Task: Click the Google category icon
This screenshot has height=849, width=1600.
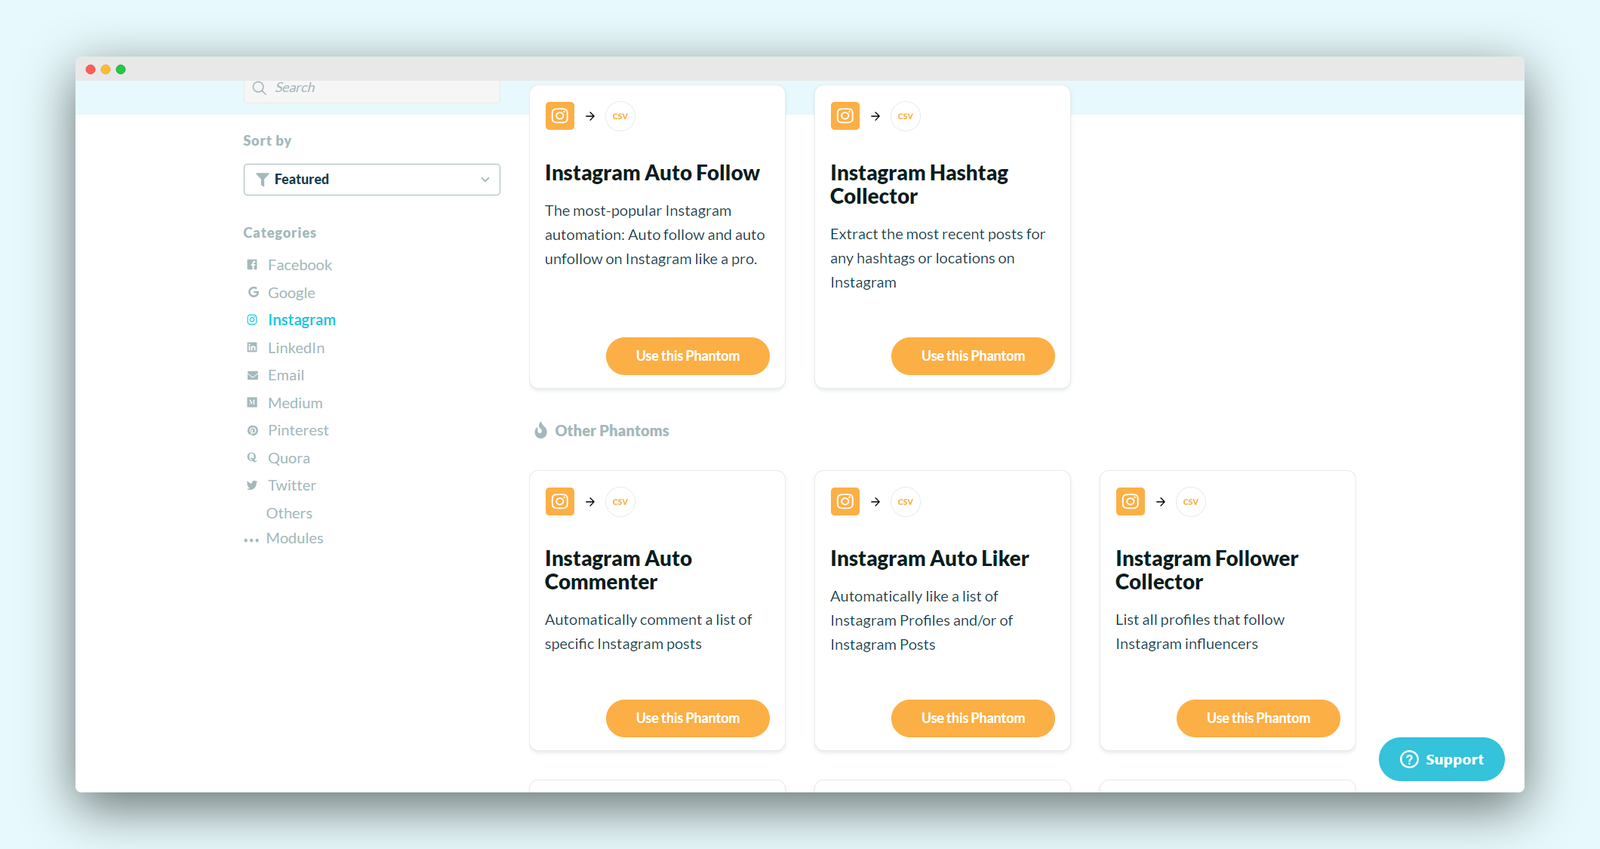Action: click(253, 292)
